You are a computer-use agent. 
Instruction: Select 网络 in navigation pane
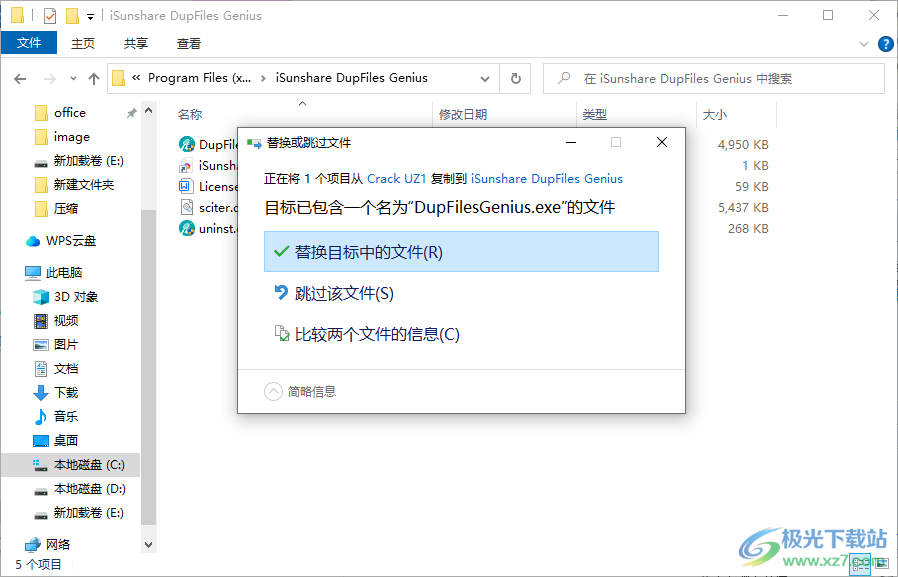[x=58, y=544]
